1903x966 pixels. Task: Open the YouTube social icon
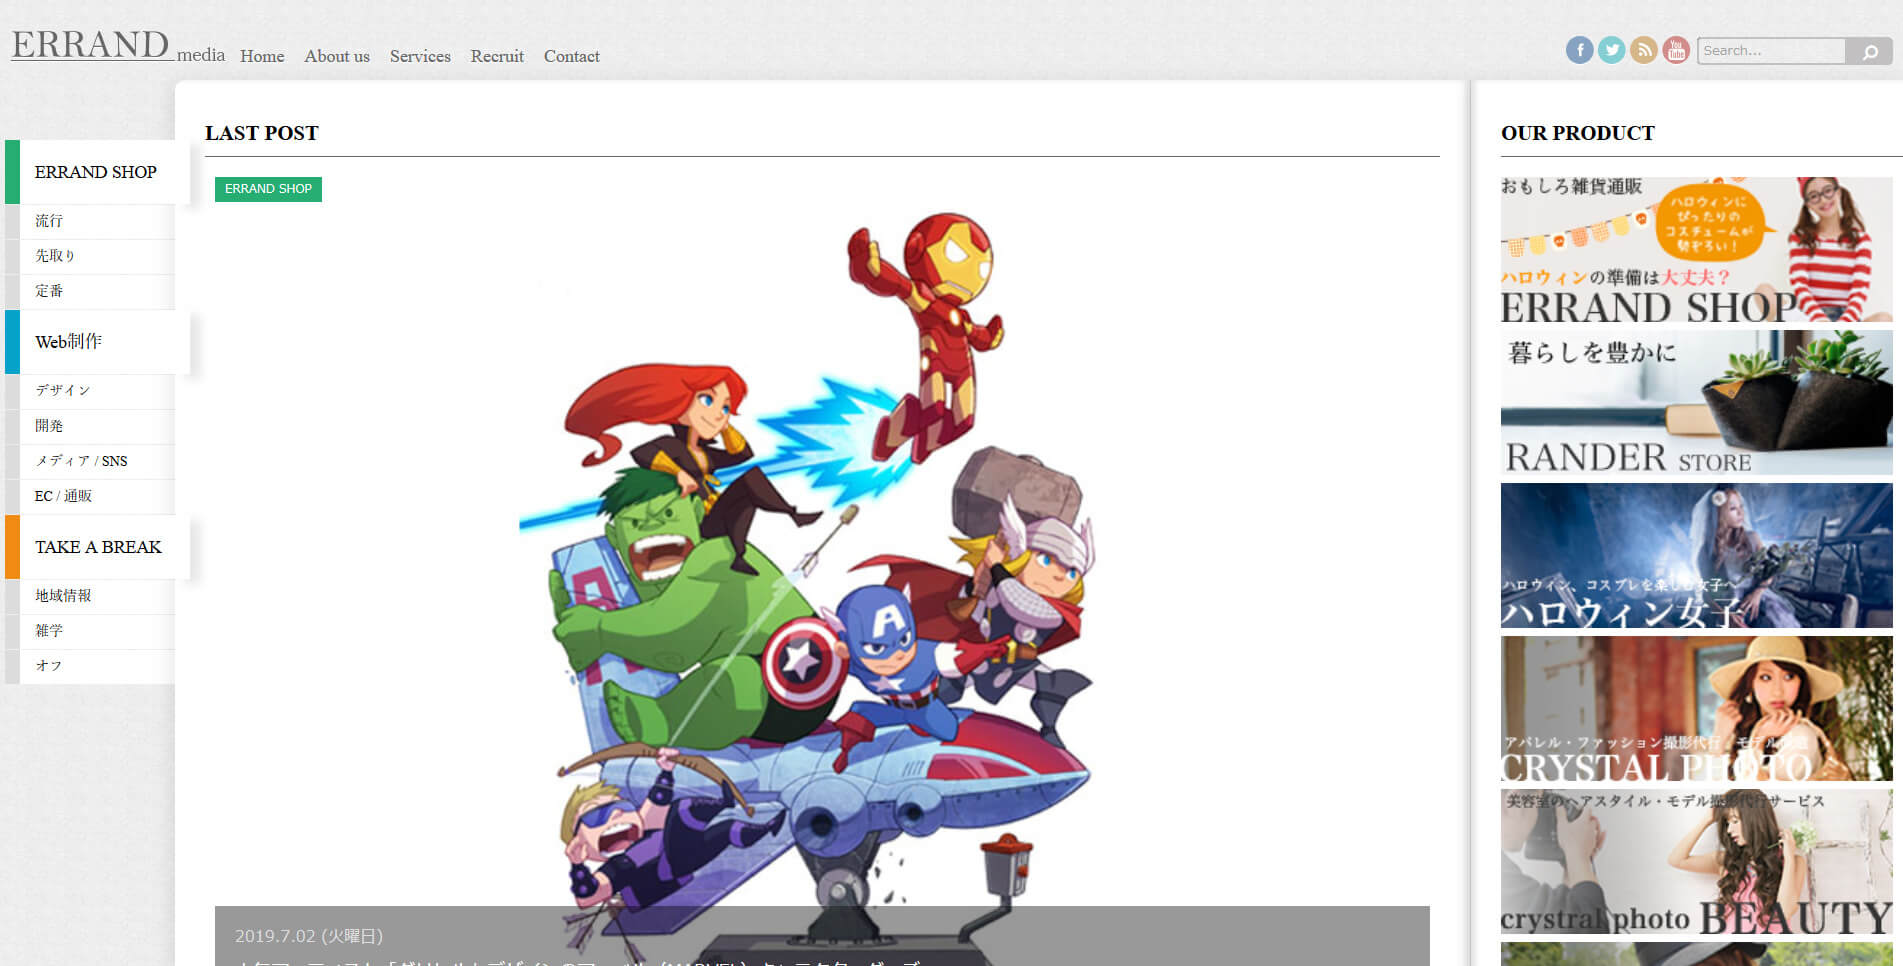1676,50
